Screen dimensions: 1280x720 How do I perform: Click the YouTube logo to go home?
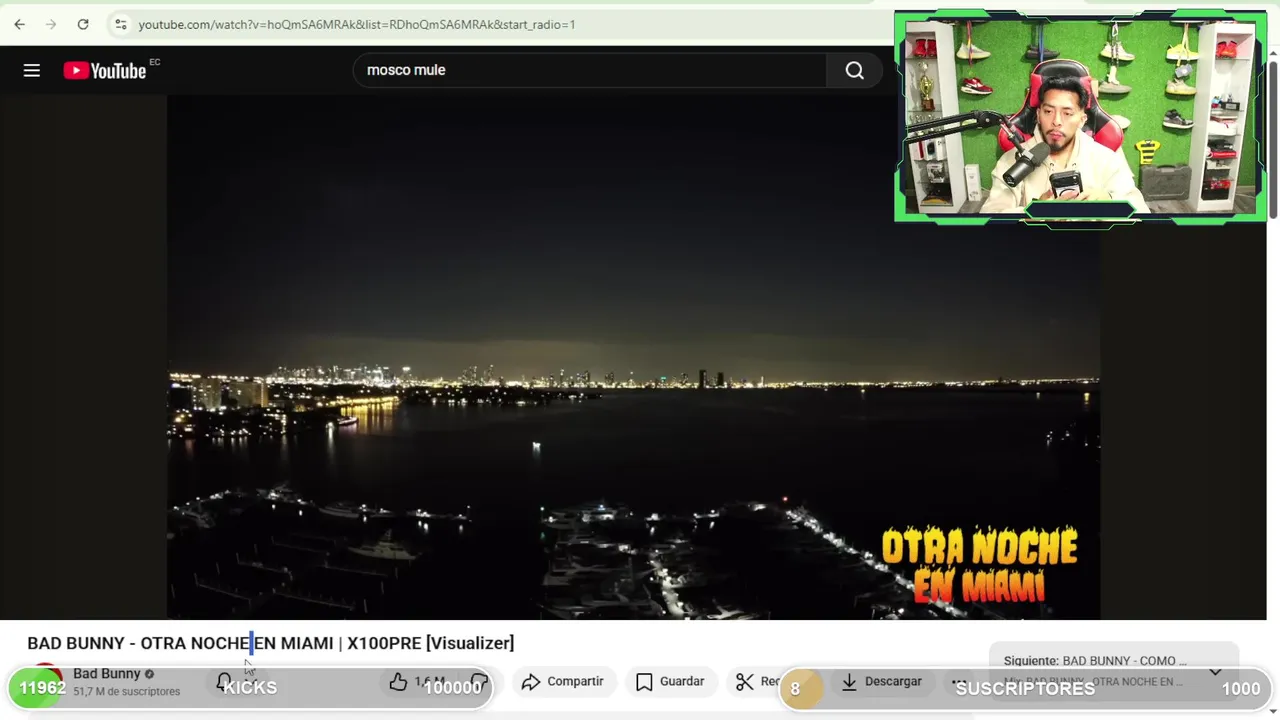point(106,70)
